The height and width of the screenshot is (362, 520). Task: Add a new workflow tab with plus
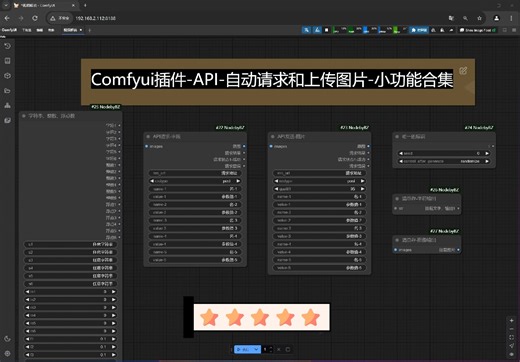click(89, 30)
